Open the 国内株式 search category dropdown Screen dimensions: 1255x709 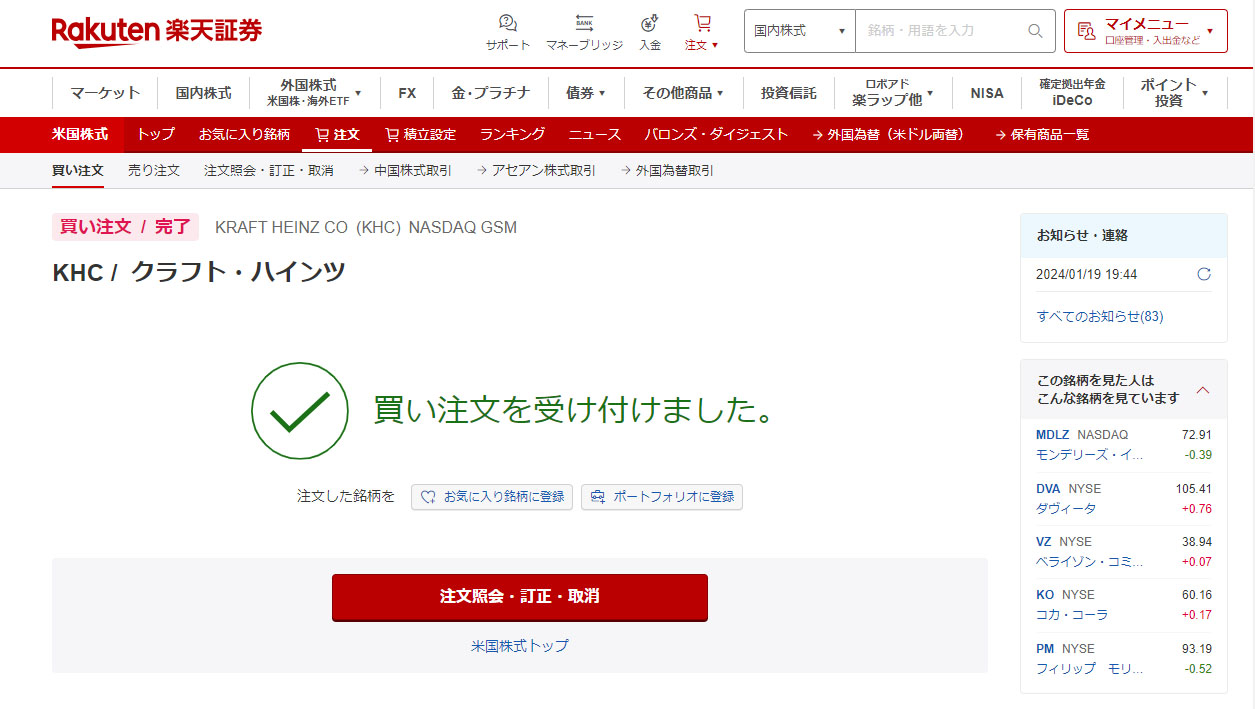coord(800,31)
